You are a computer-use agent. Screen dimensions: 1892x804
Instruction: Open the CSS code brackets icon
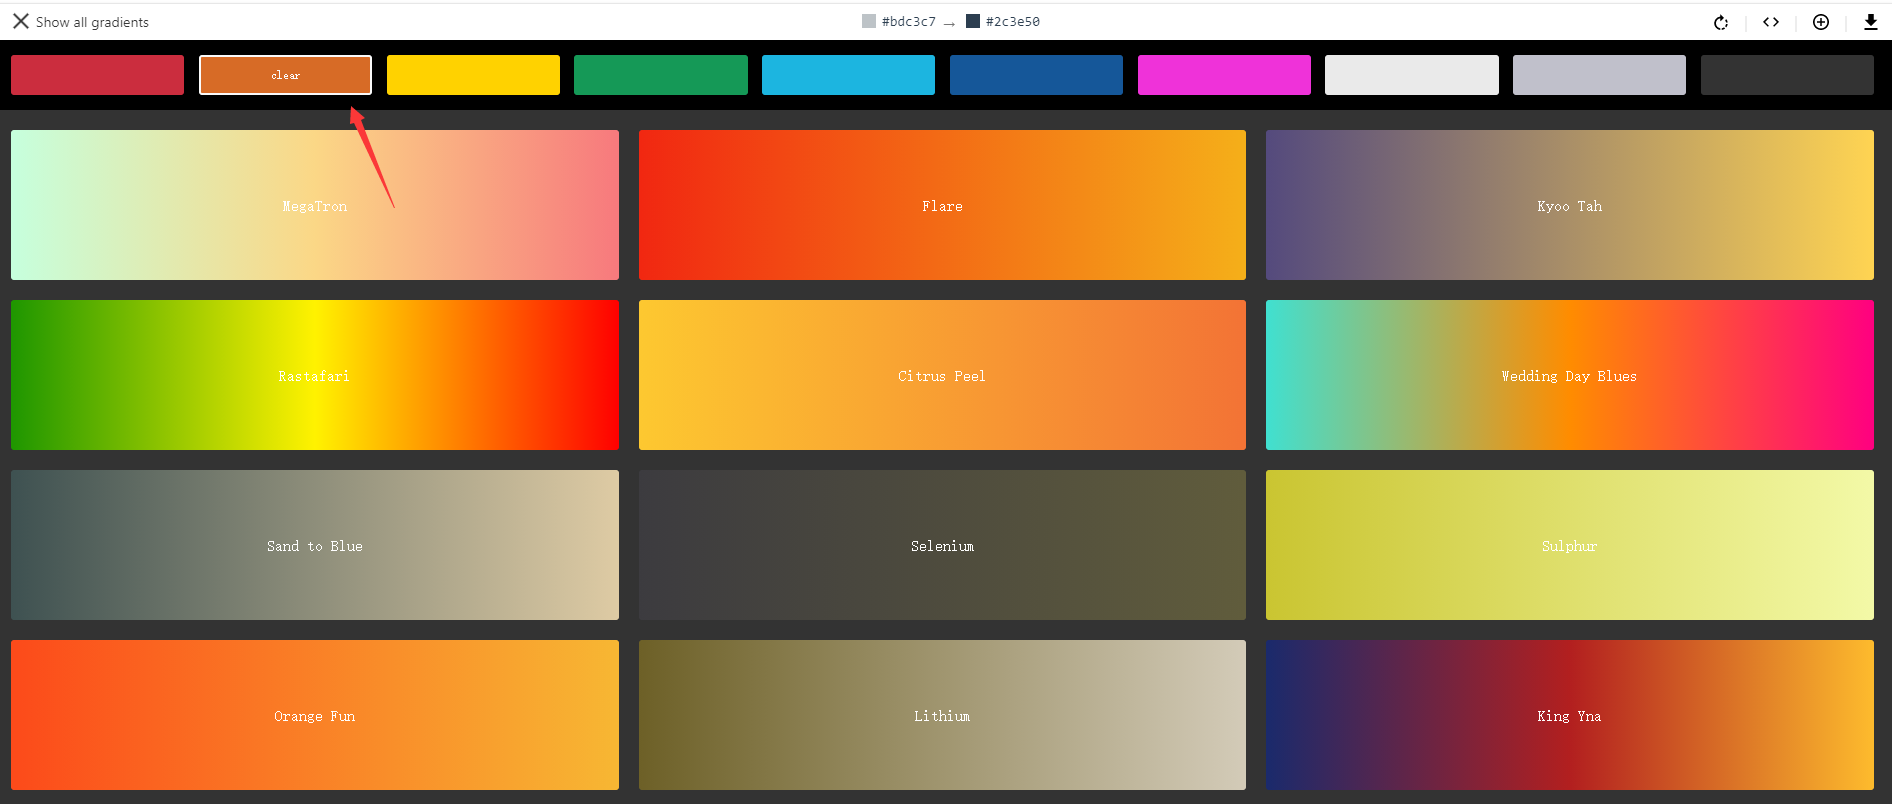click(x=1770, y=22)
